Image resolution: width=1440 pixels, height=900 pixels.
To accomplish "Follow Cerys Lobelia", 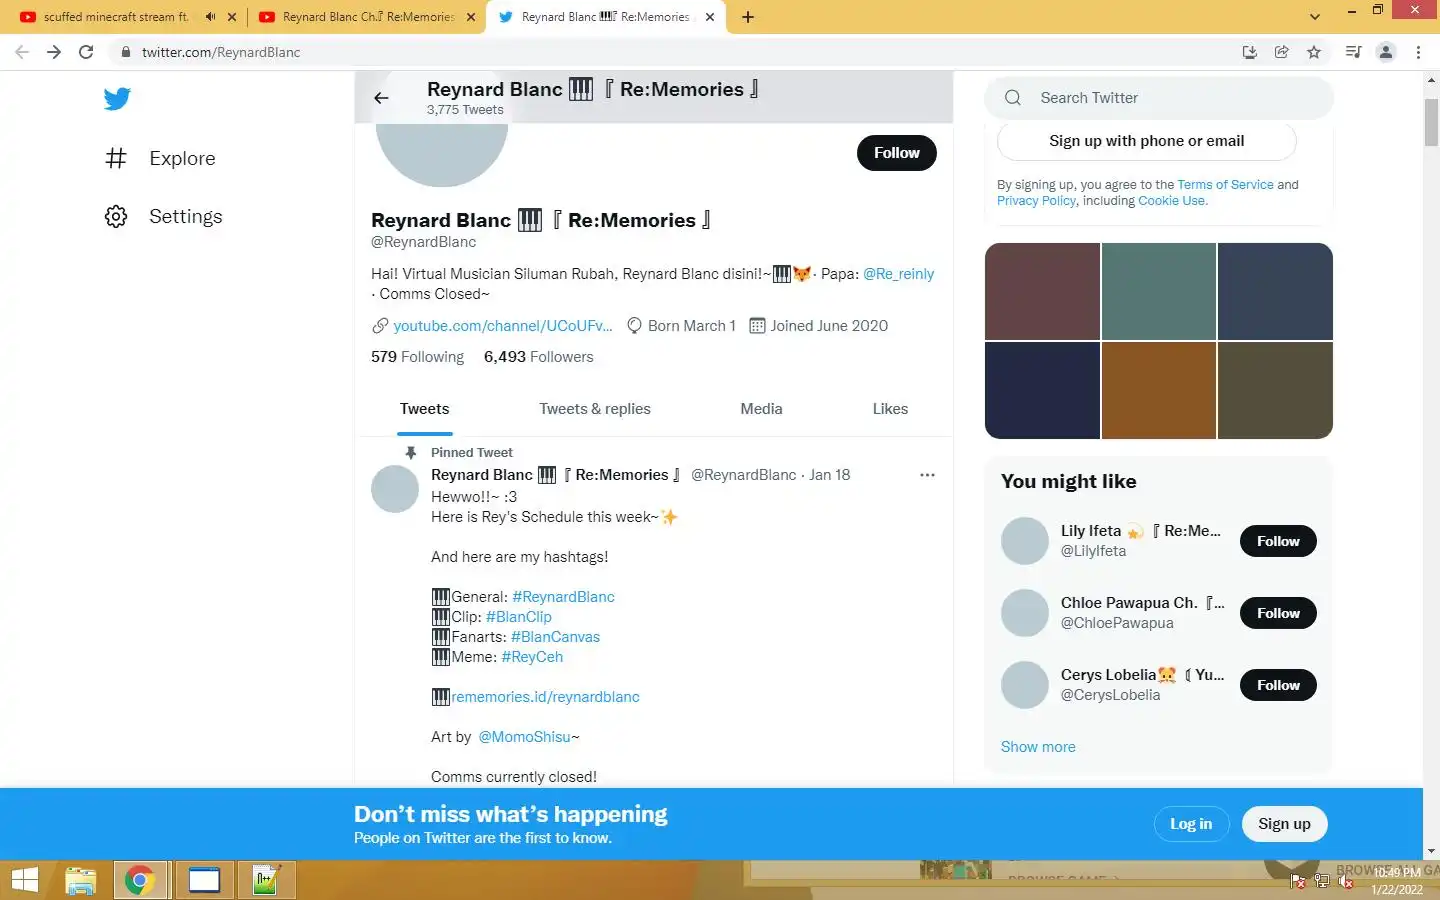I will point(1278,685).
